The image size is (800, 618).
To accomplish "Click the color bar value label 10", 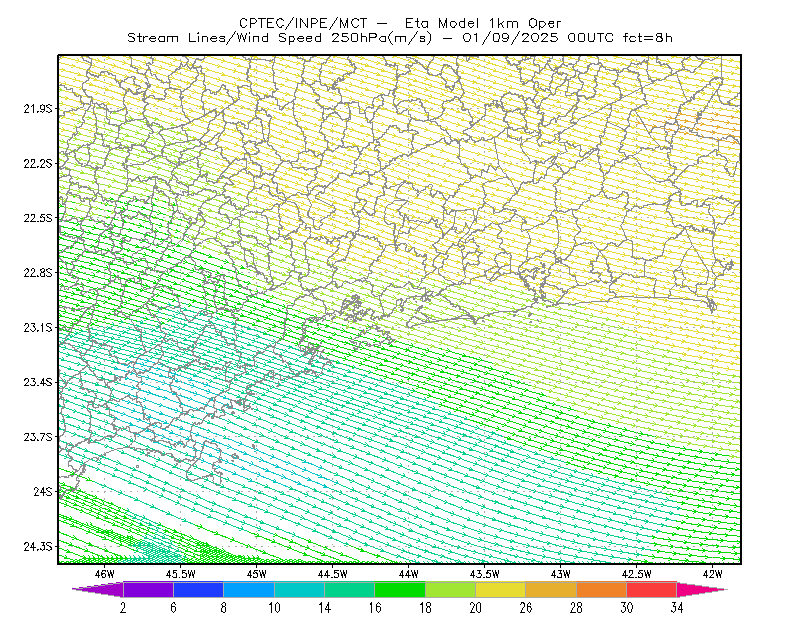I will pyautogui.click(x=274, y=608).
